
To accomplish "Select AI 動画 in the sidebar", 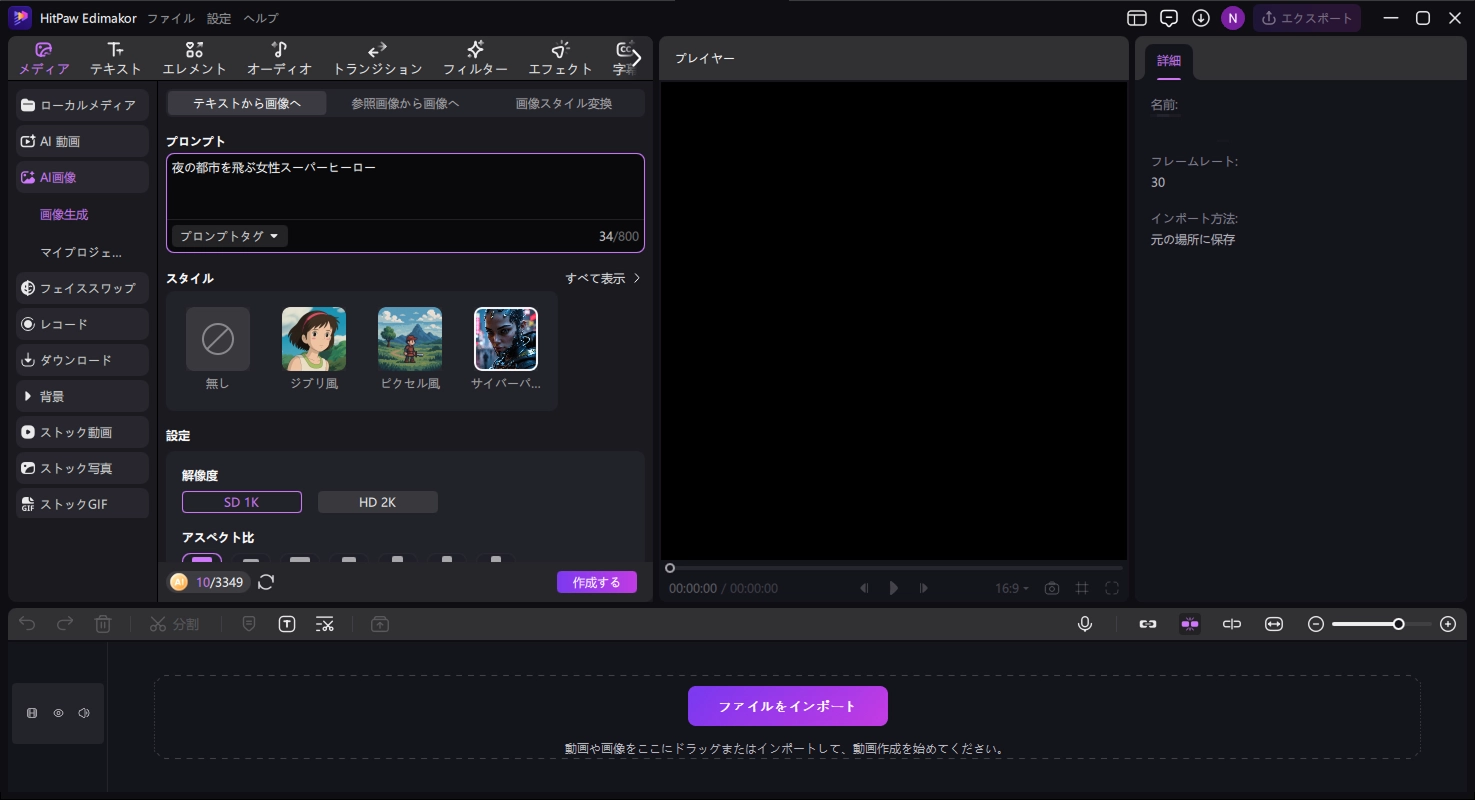I will (82, 141).
